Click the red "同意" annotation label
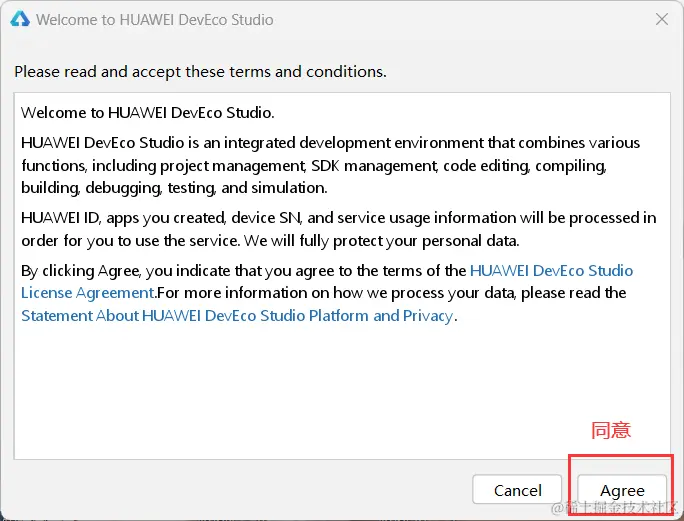 [x=611, y=430]
